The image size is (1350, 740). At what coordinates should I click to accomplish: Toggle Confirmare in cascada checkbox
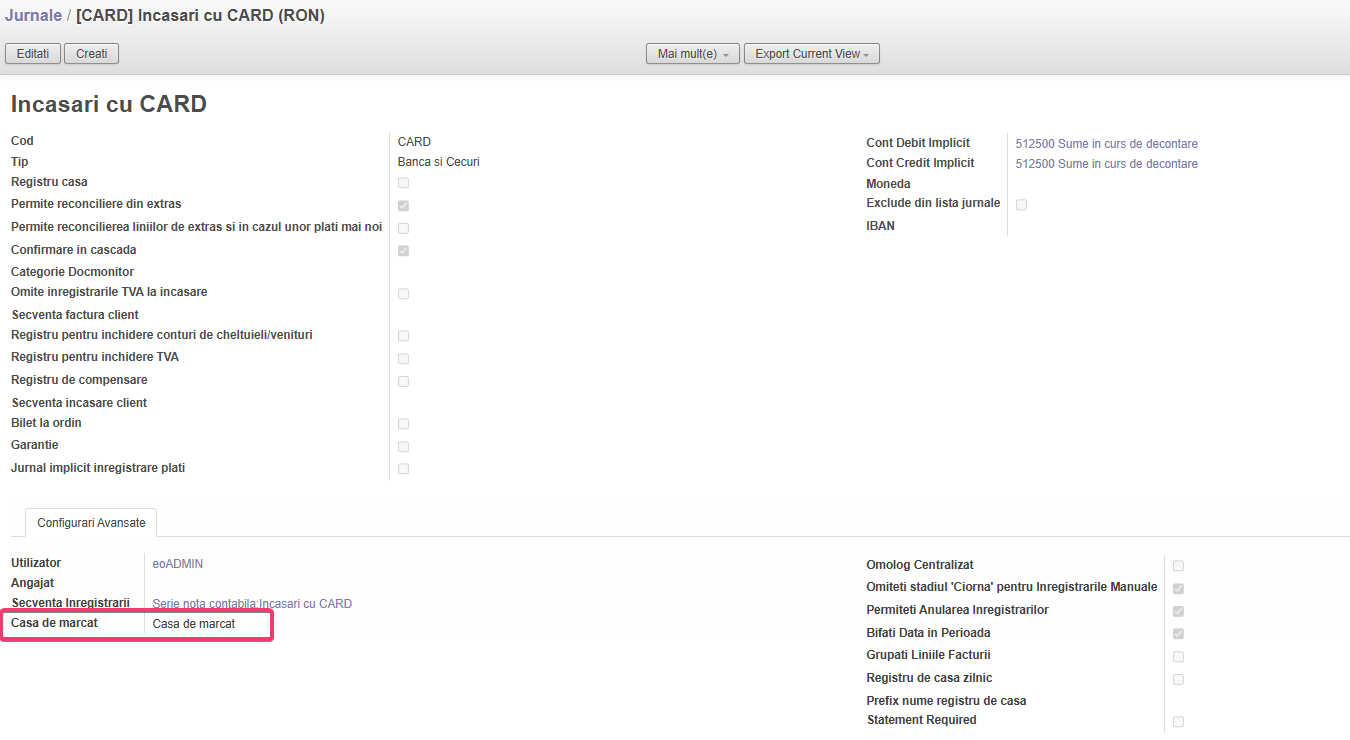[403, 251]
